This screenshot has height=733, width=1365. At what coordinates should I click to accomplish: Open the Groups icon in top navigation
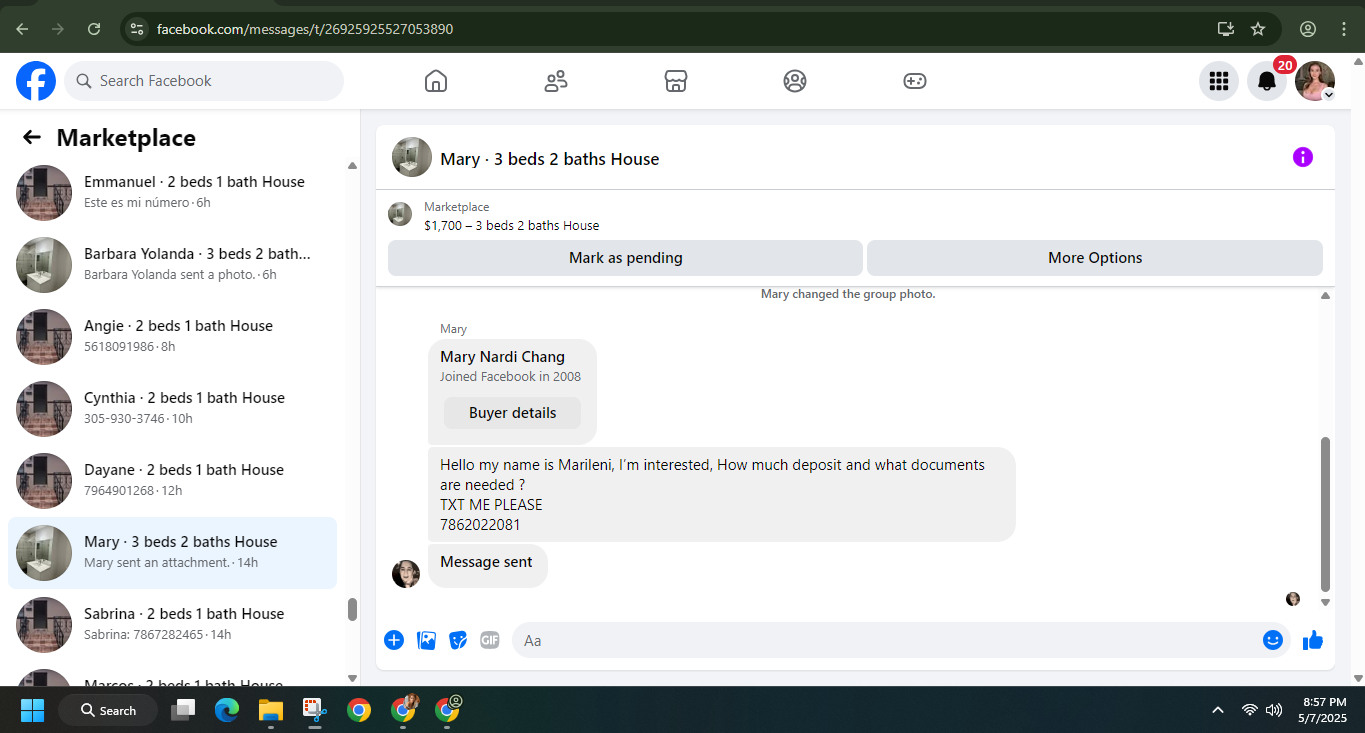click(x=795, y=81)
